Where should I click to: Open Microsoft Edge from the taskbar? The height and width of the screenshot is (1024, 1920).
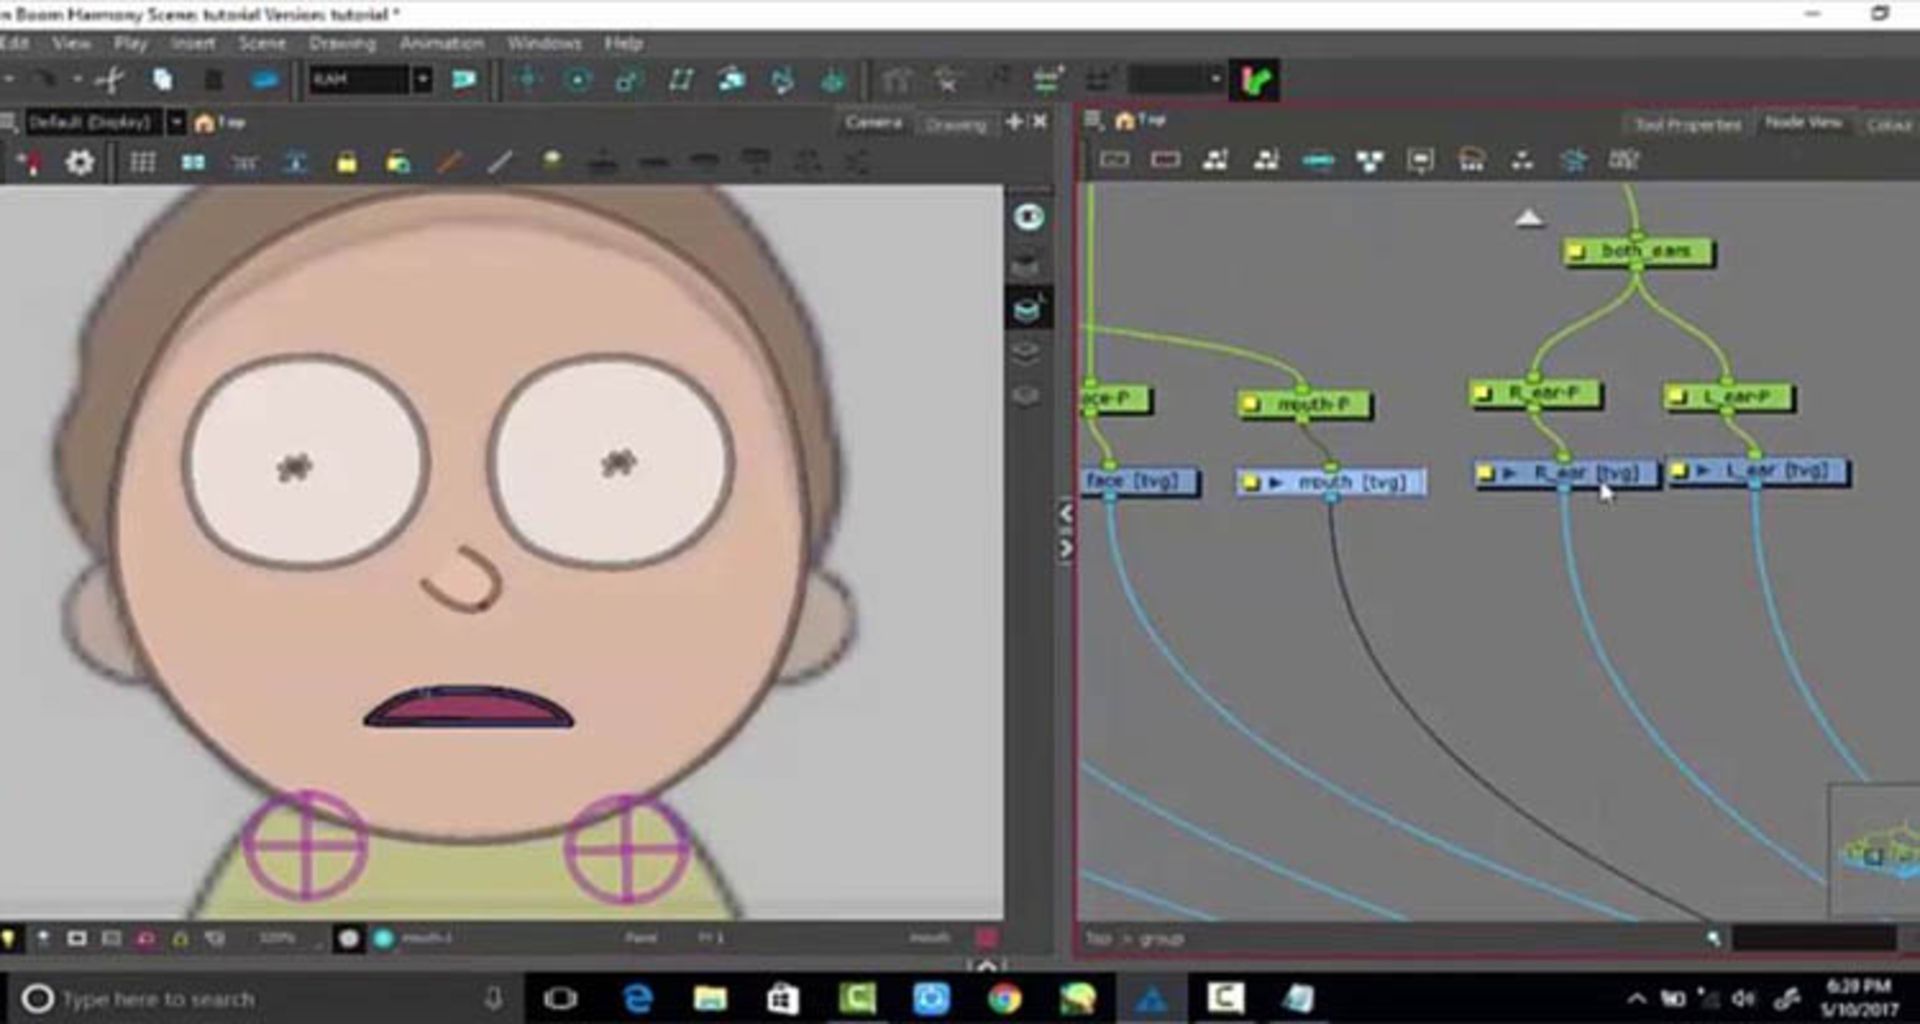[637, 998]
